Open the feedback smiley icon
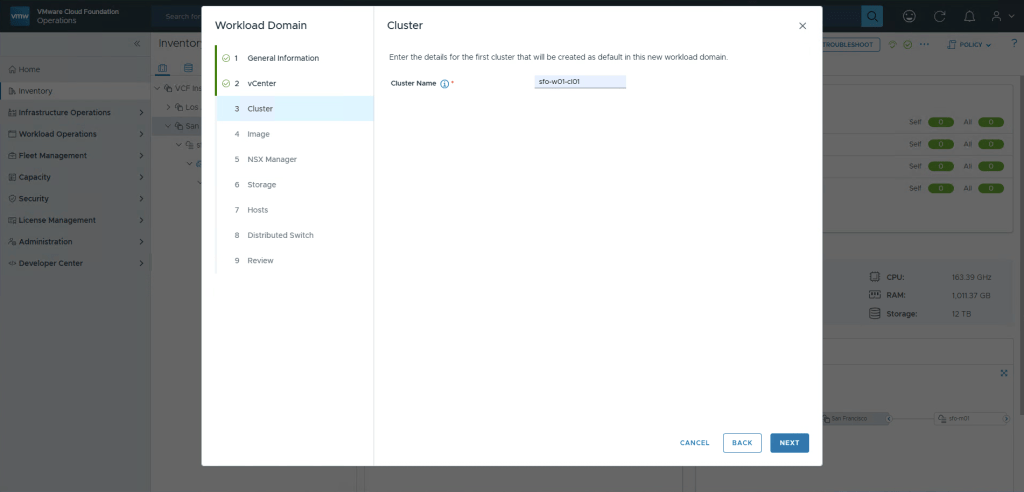Viewport: 1024px width, 492px height. tap(909, 17)
